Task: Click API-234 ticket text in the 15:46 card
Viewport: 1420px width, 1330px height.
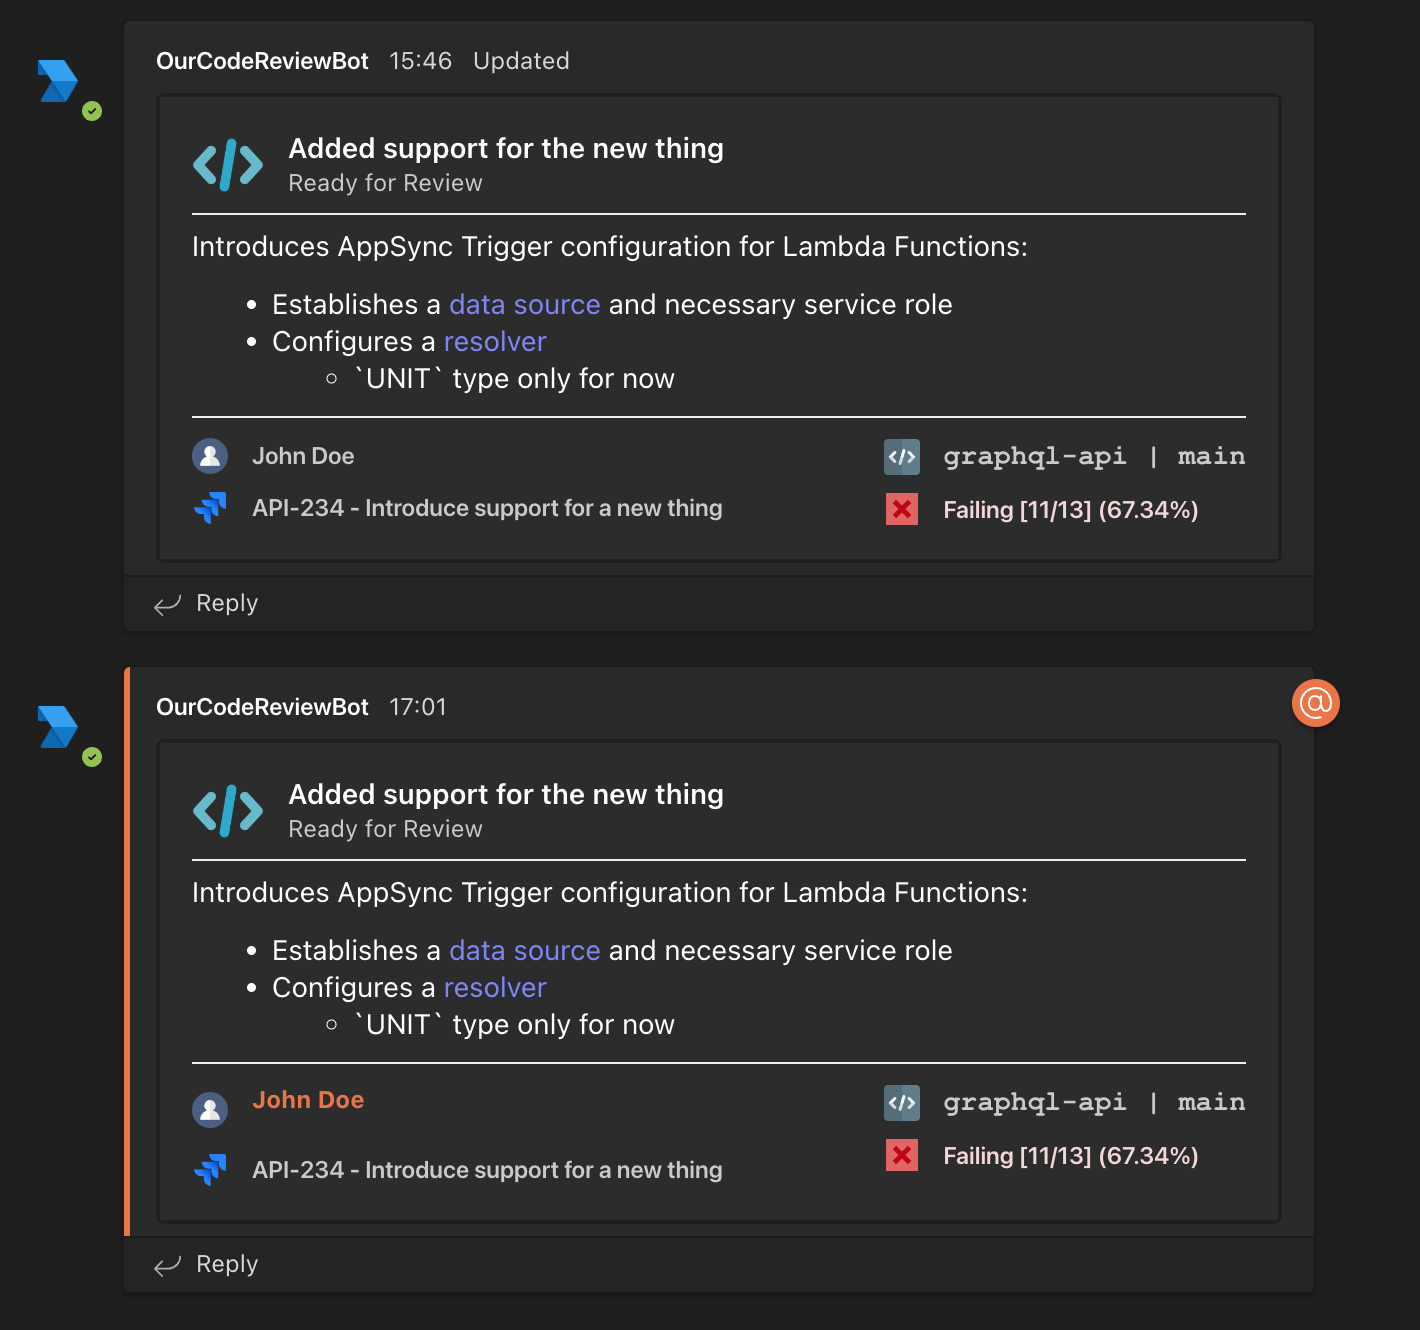Action: [x=487, y=508]
